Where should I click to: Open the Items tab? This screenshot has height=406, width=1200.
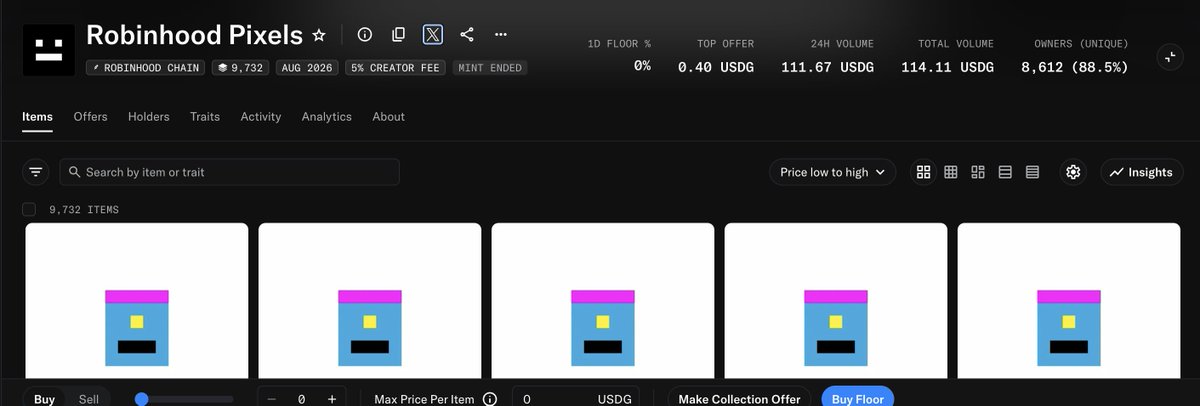coord(37,117)
